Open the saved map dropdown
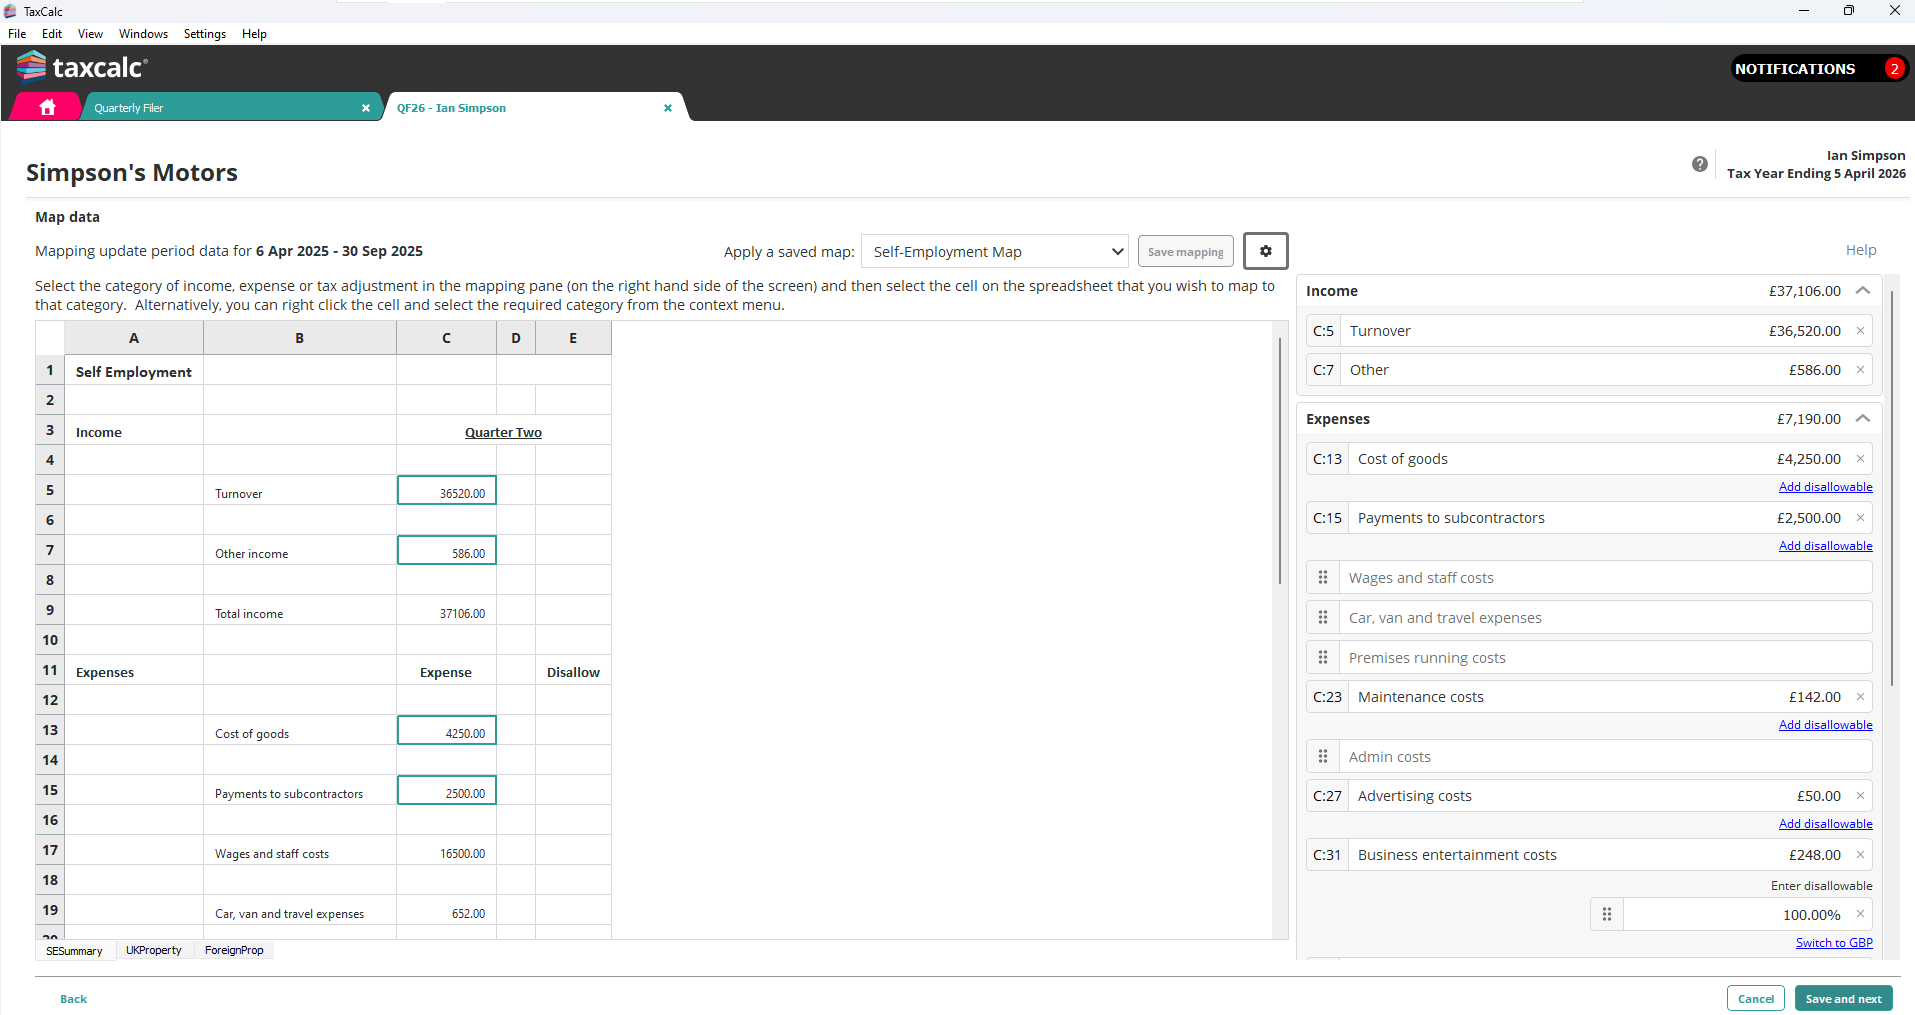 click(x=994, y=252)
